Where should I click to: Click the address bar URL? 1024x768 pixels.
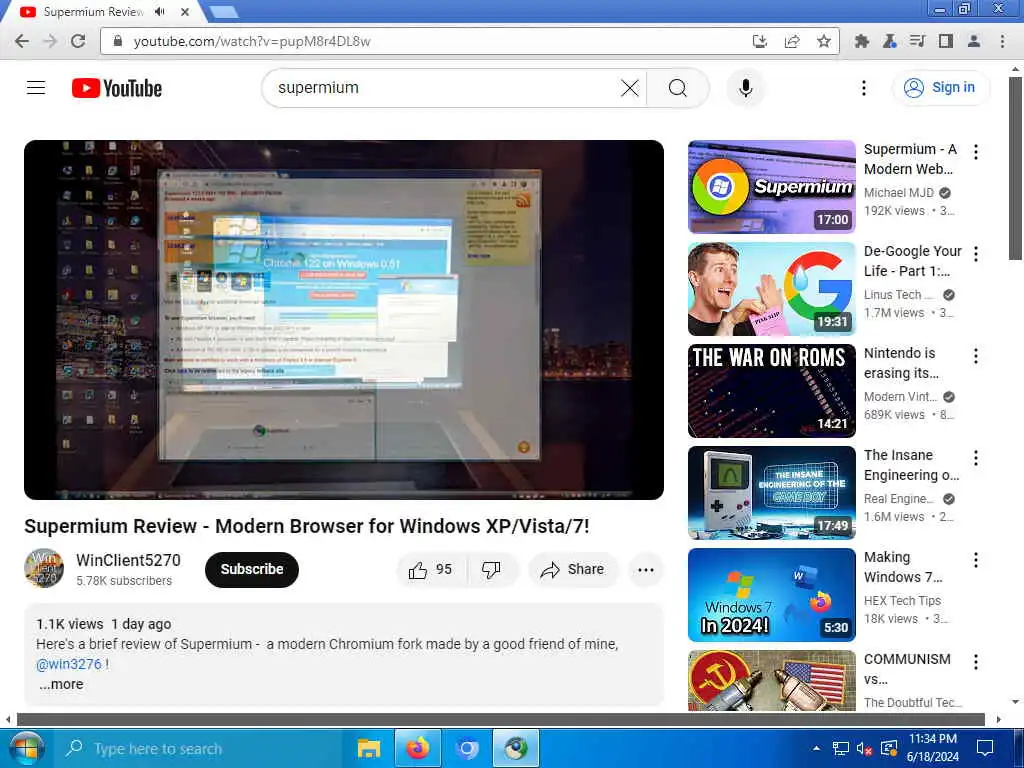(x=252, y=41)
